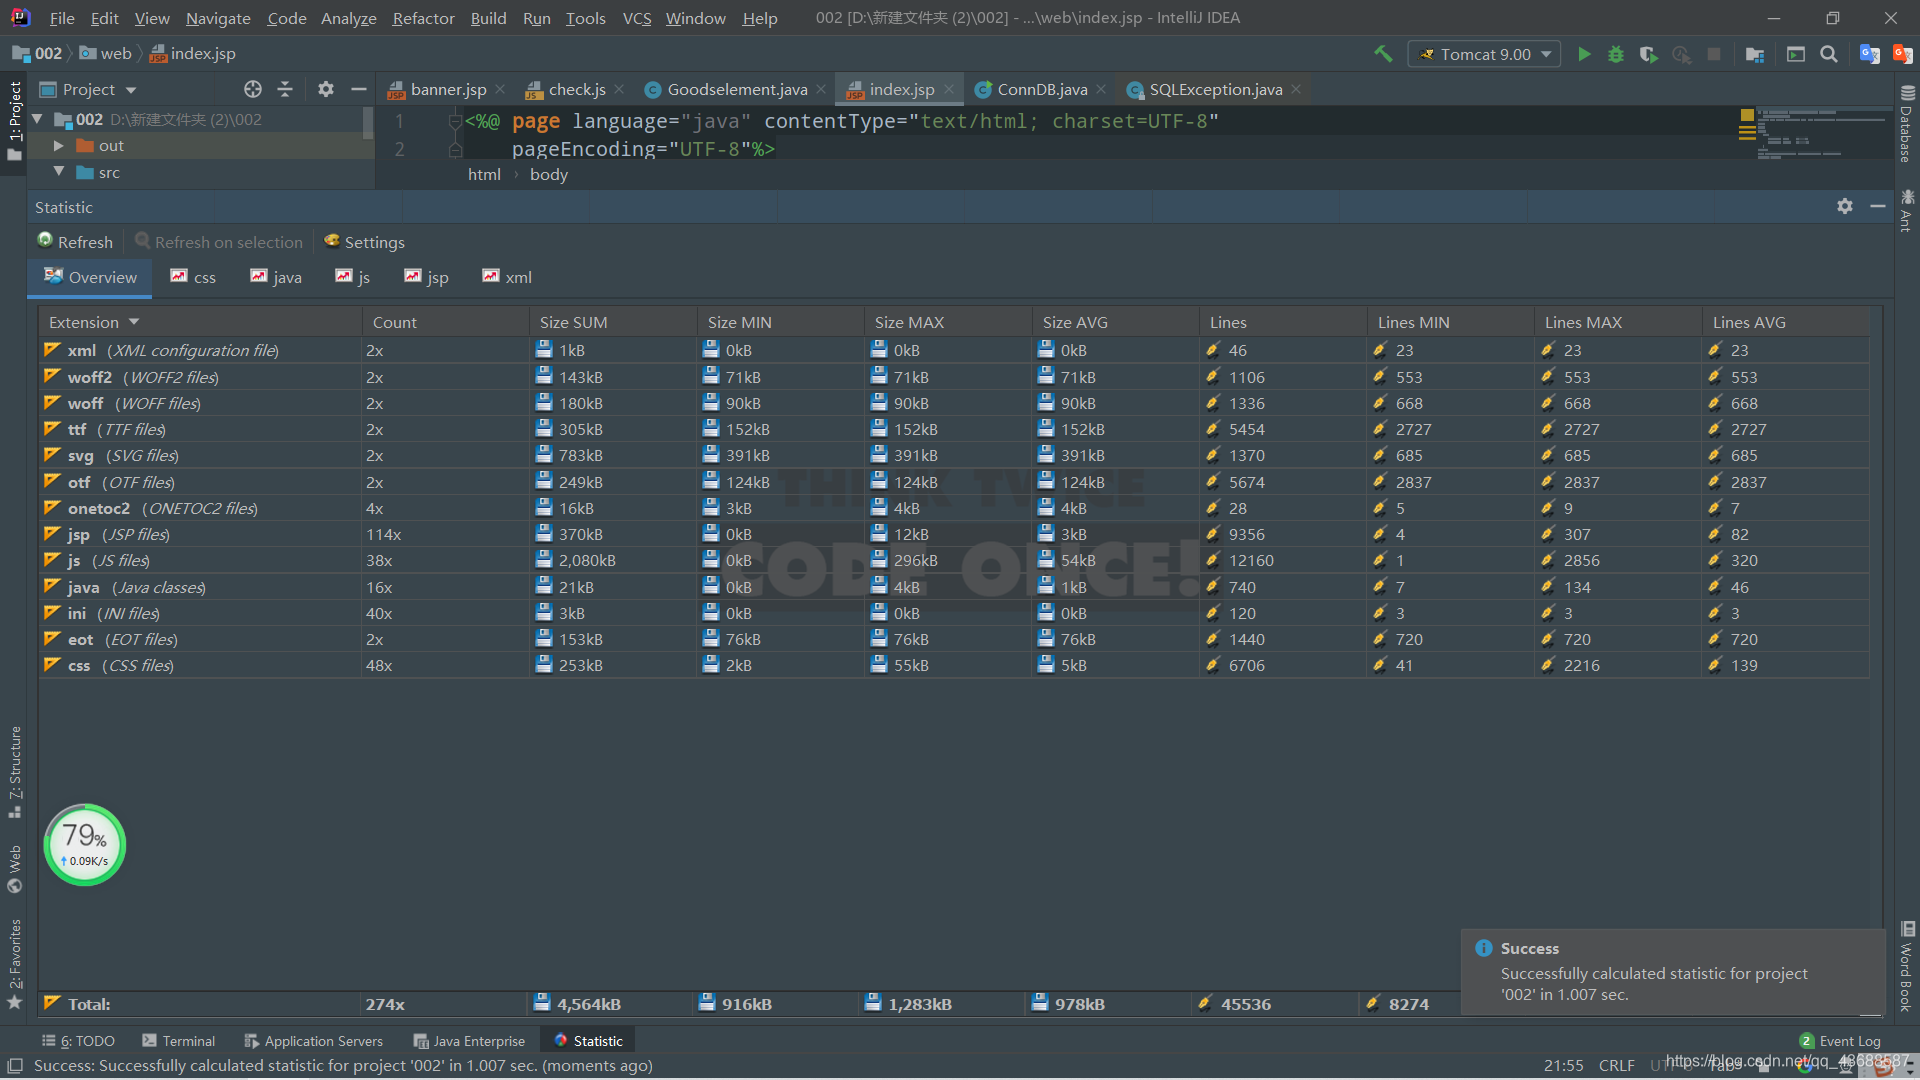Click the 21:55 caret position indicator
The image size is (1920, 1080).
[x=1563, y=1066]
